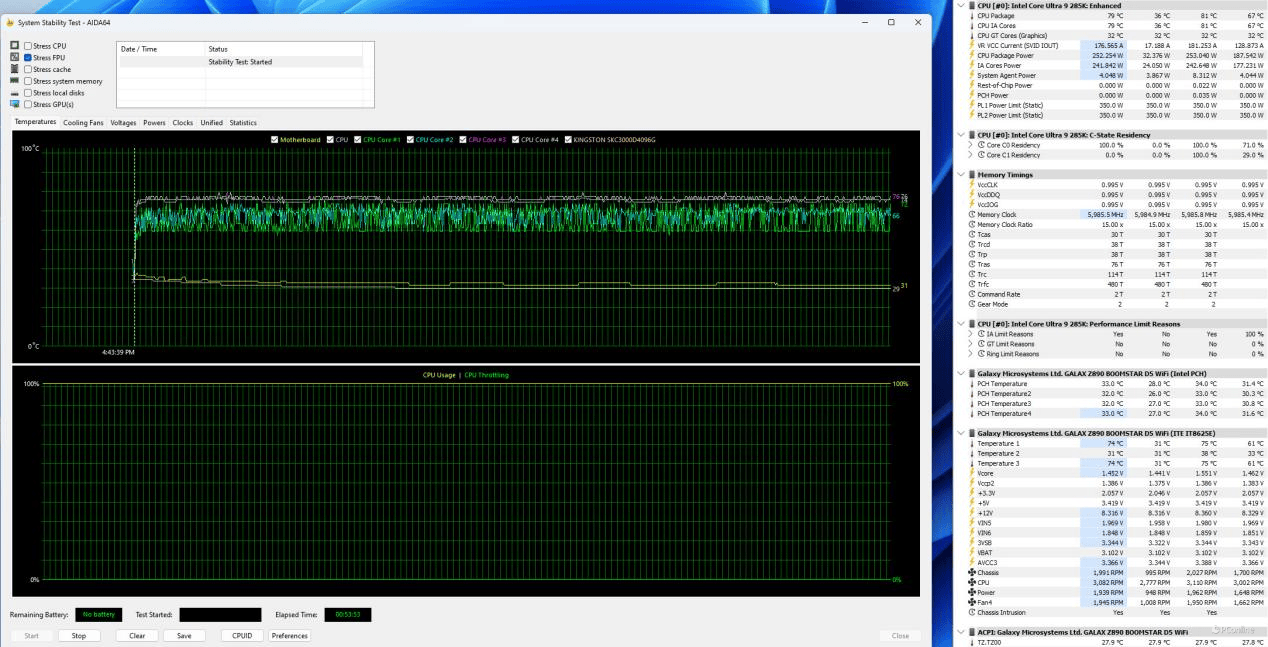1268x647 pixels.
Task: Click the FPU icon beside Stress FPU
Action: pos(14,58)
